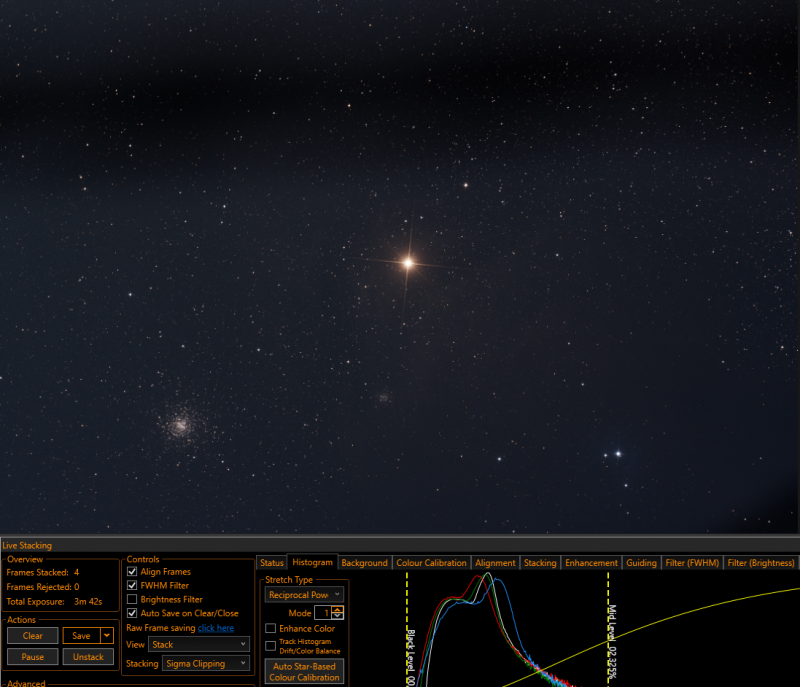
Task: Pause the live stacking
Action: [33, 656]
